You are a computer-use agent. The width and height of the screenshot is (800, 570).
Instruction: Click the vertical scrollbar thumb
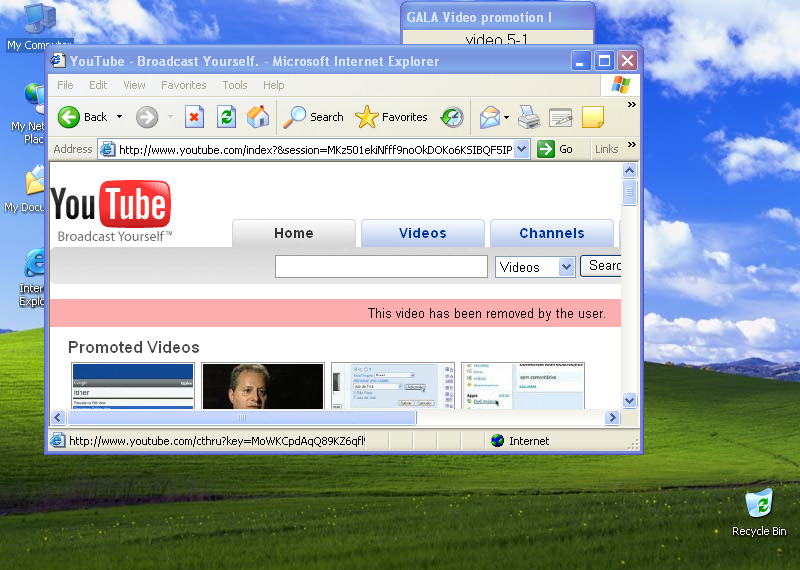tap(630, 192)
